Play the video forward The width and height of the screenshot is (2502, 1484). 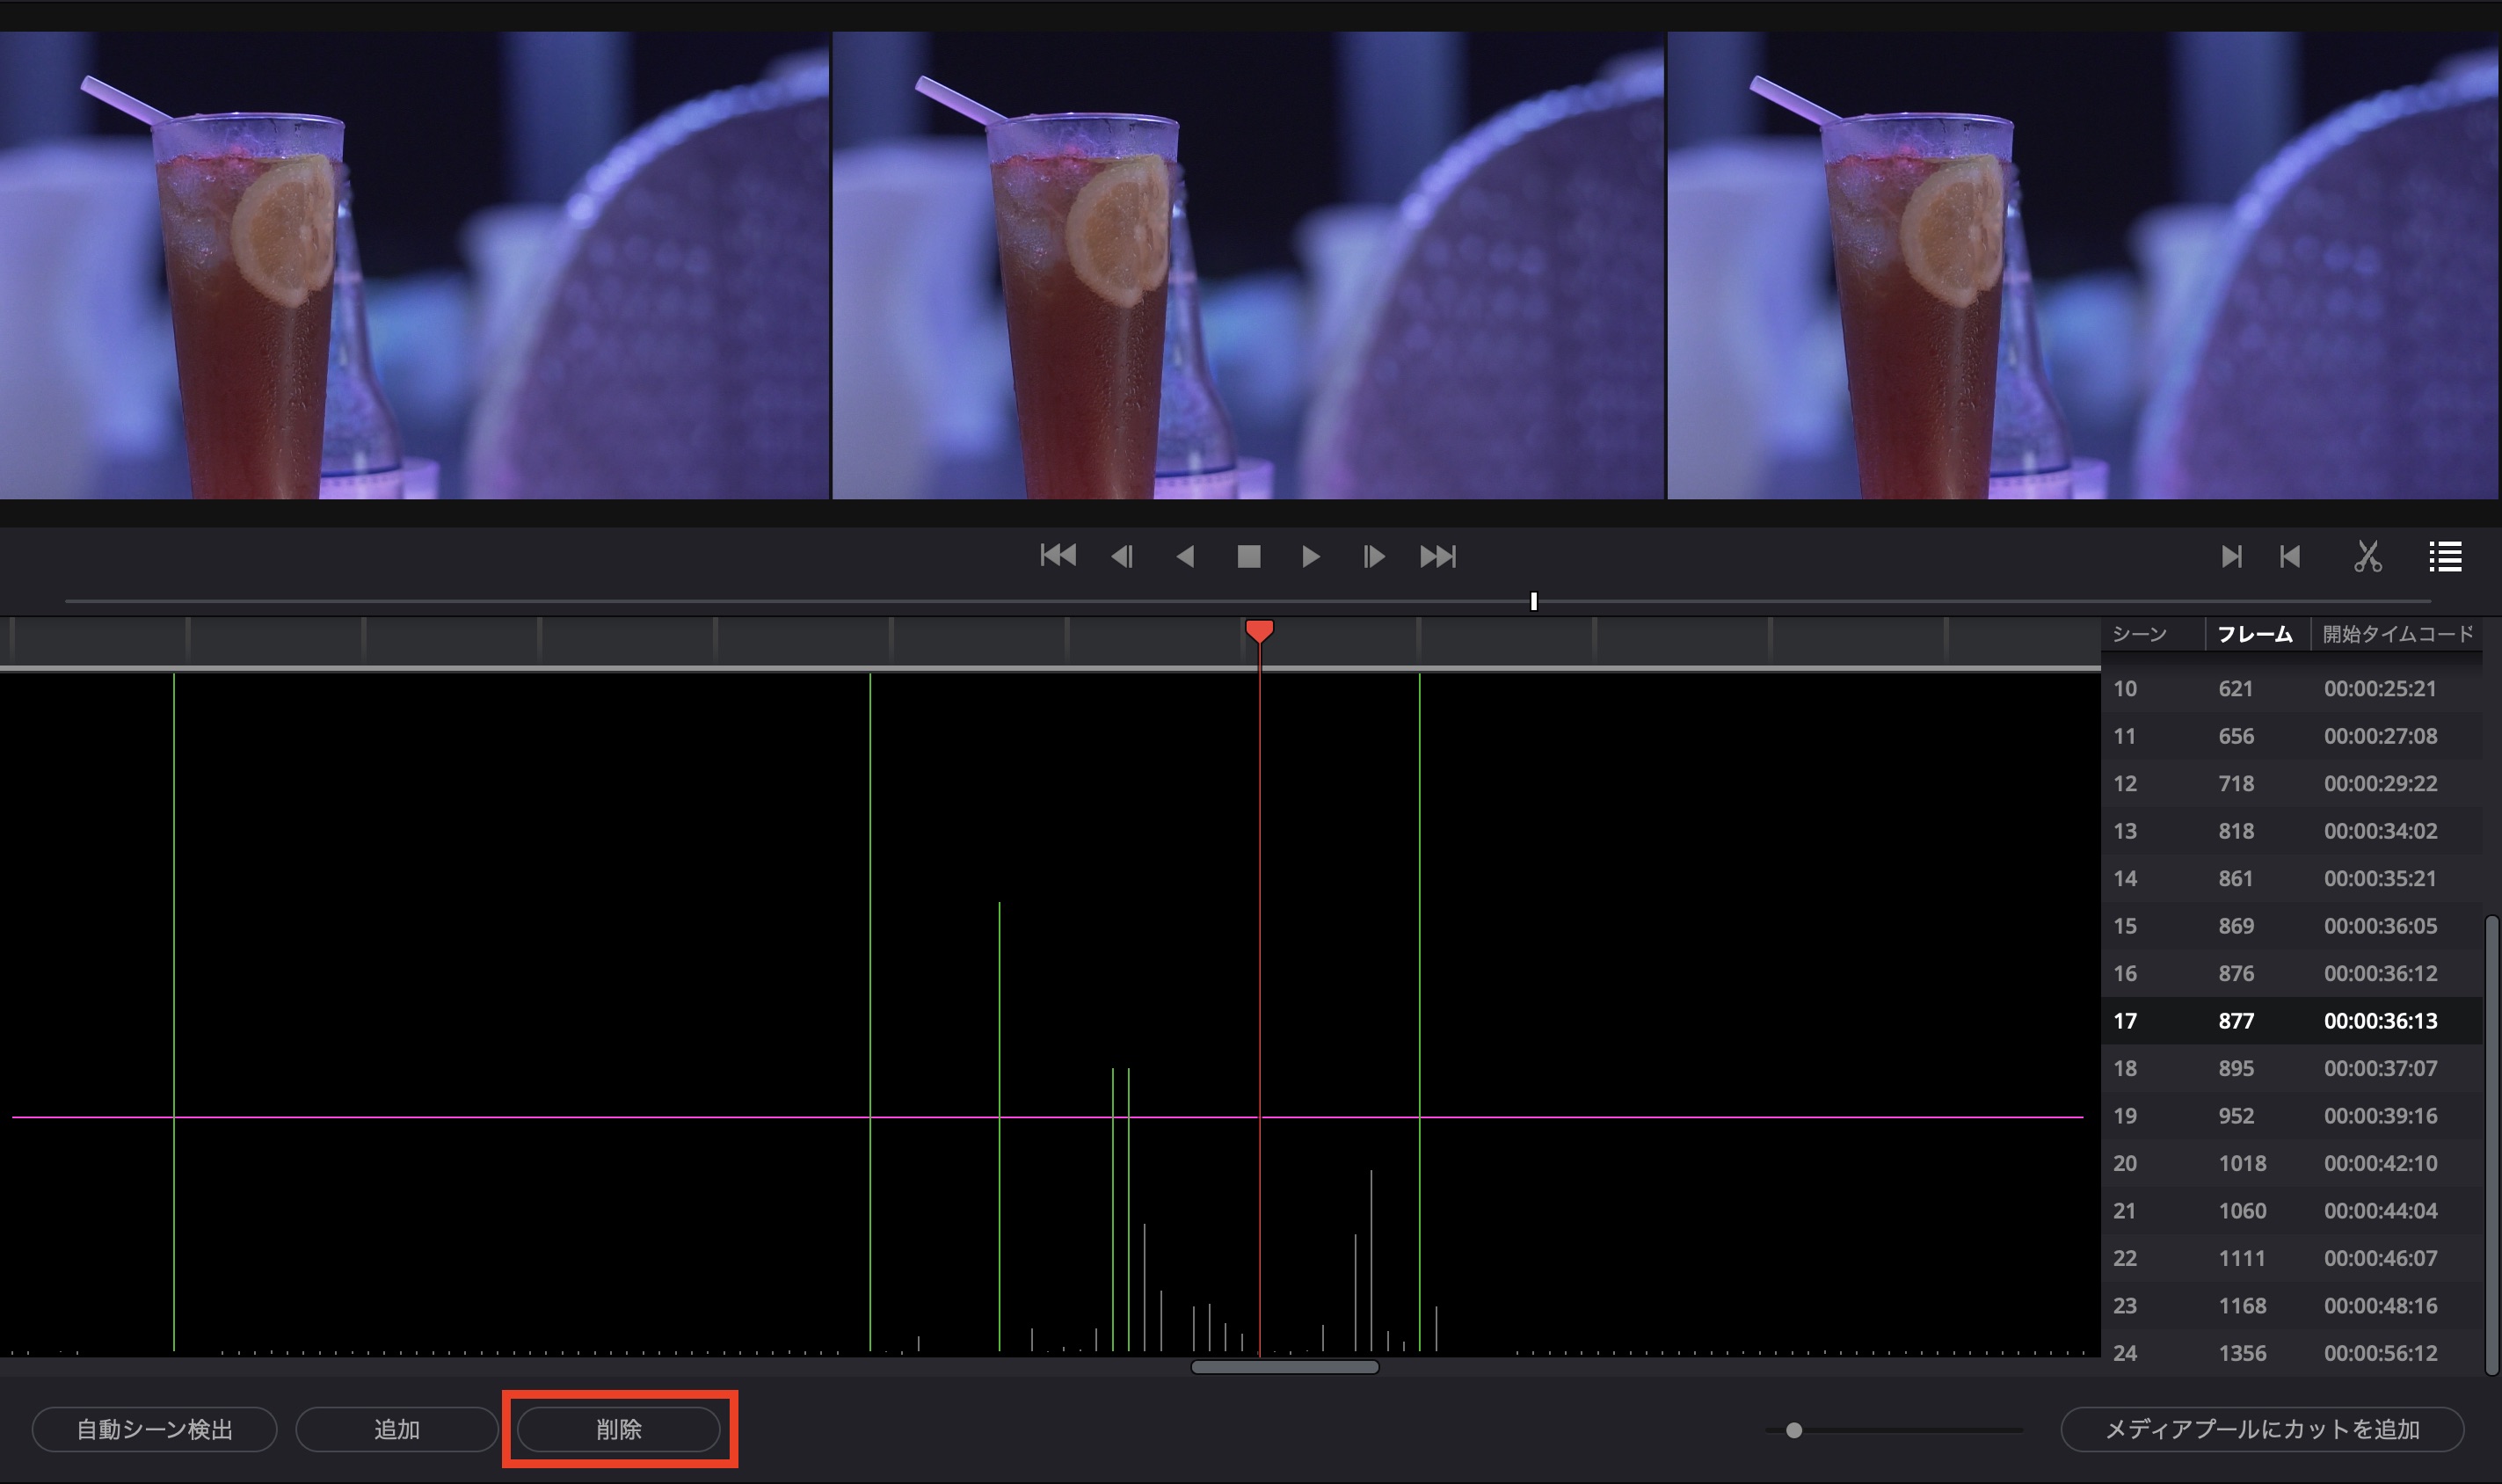[x=1310, y=556]
